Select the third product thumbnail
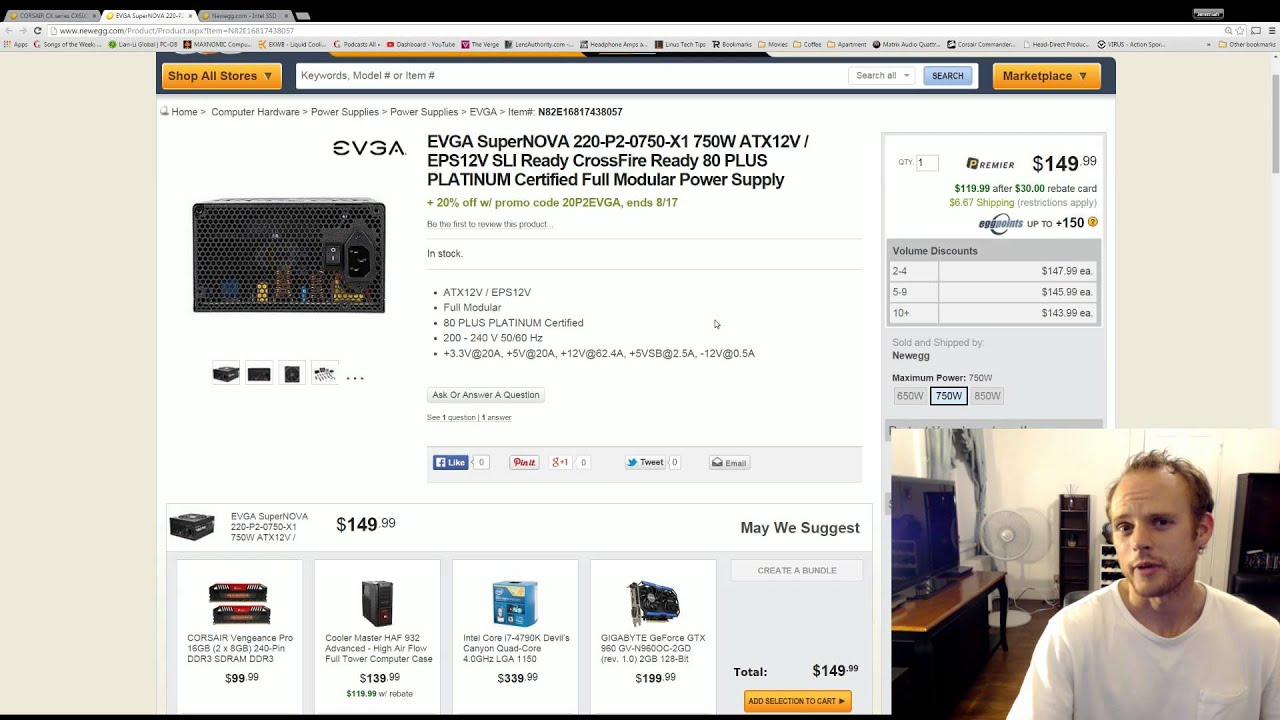Screen dimensions: 1280x720 click(292, 374)
